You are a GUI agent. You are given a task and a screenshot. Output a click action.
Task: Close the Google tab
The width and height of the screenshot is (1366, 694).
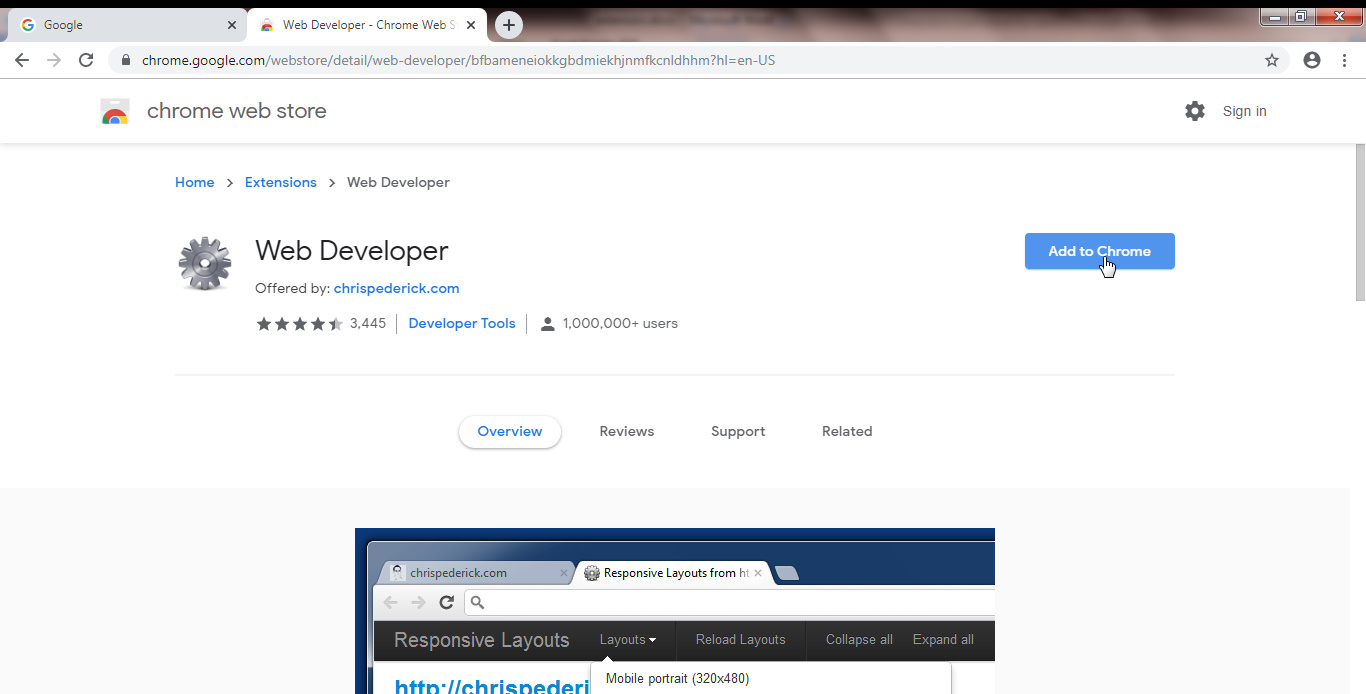click(x=232, y=25)
